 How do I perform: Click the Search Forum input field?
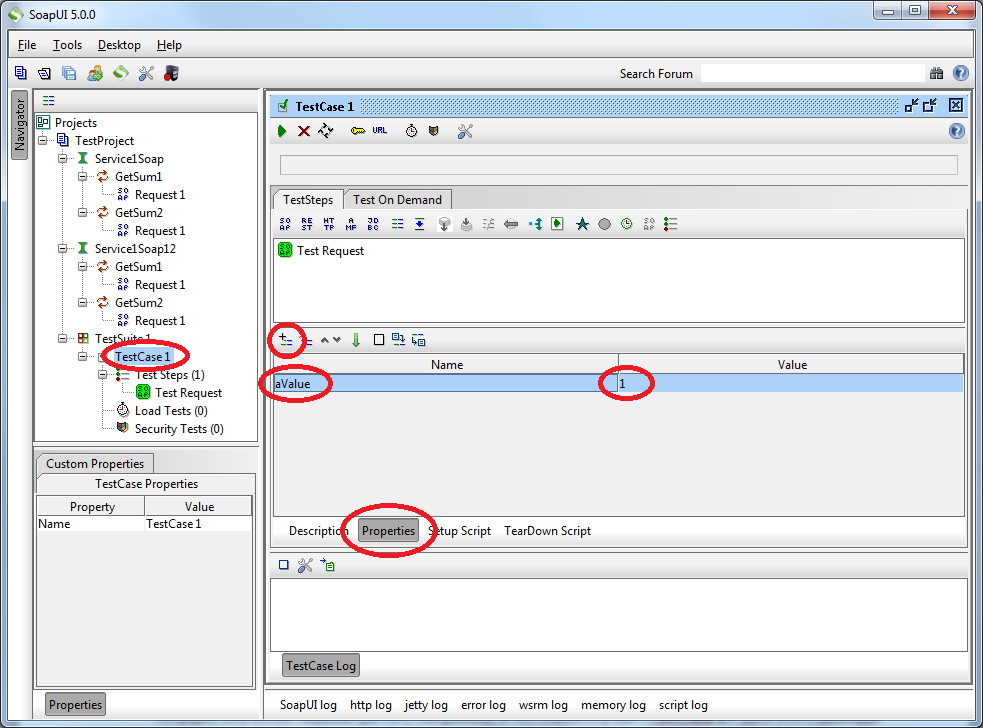point(812,73)
